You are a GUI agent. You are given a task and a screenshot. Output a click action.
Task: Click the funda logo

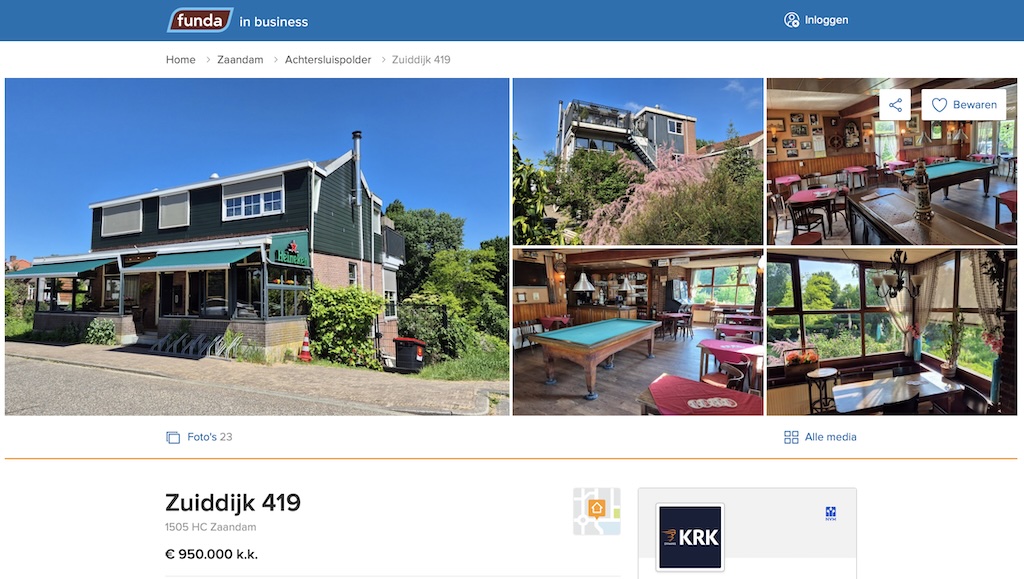coord(200,20)
